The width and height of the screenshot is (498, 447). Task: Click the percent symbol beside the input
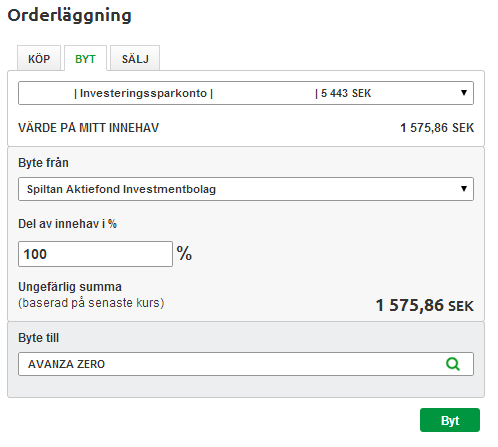pos(184,253)
